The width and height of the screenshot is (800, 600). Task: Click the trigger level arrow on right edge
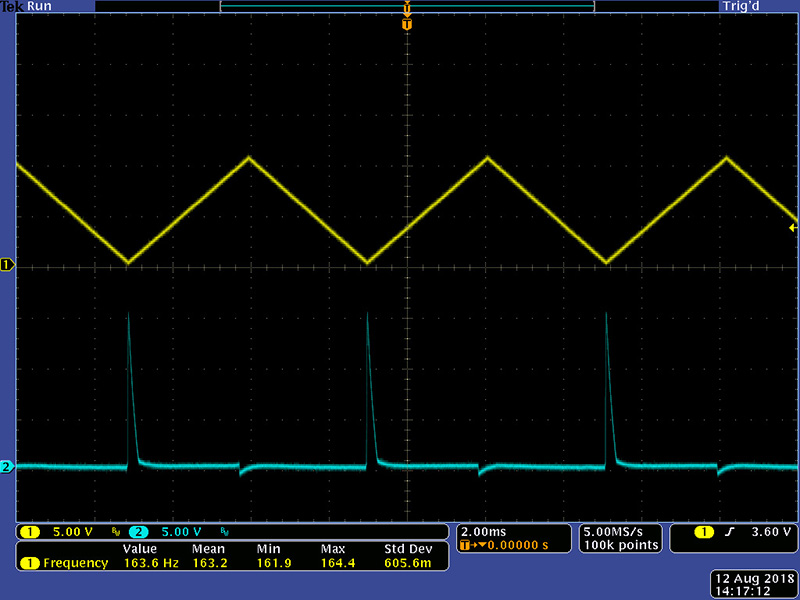tap(793, 228)
